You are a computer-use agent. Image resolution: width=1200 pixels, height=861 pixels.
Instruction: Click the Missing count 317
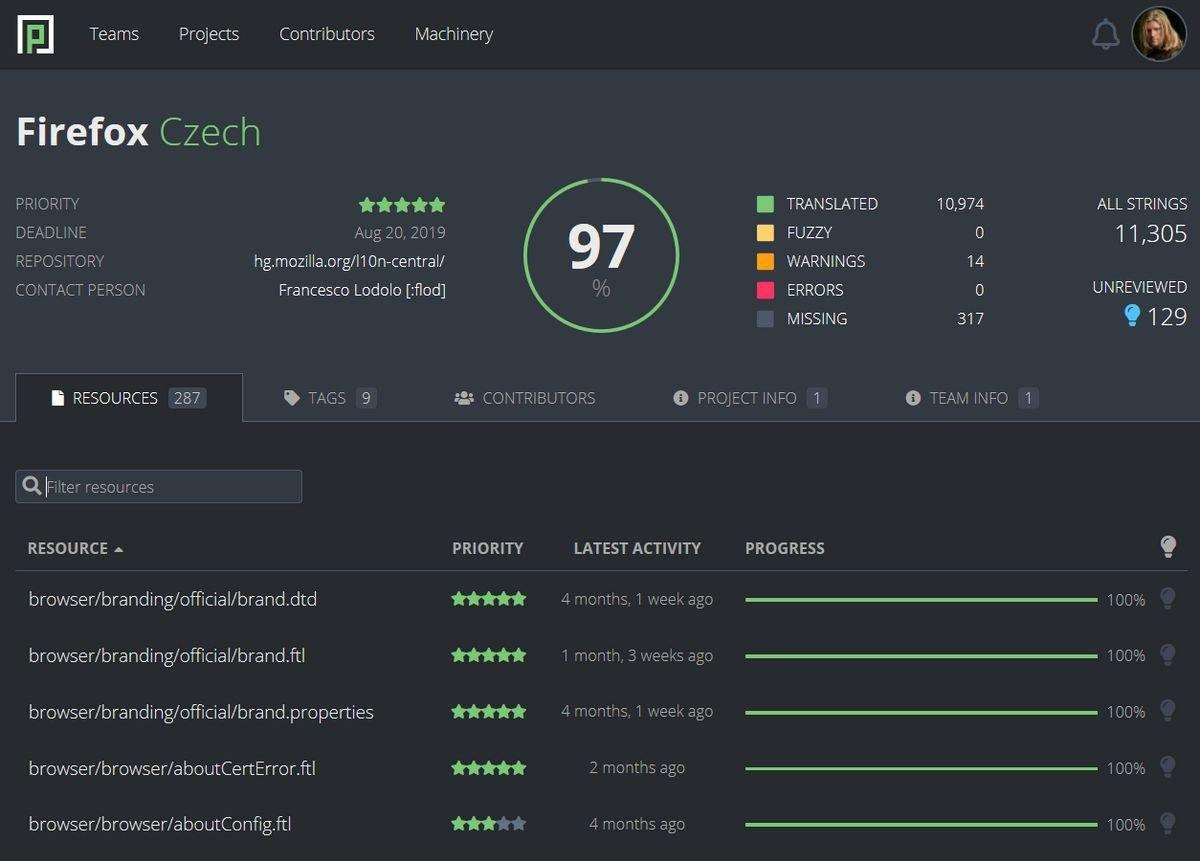pyautogui.click(x=970, y=319)
